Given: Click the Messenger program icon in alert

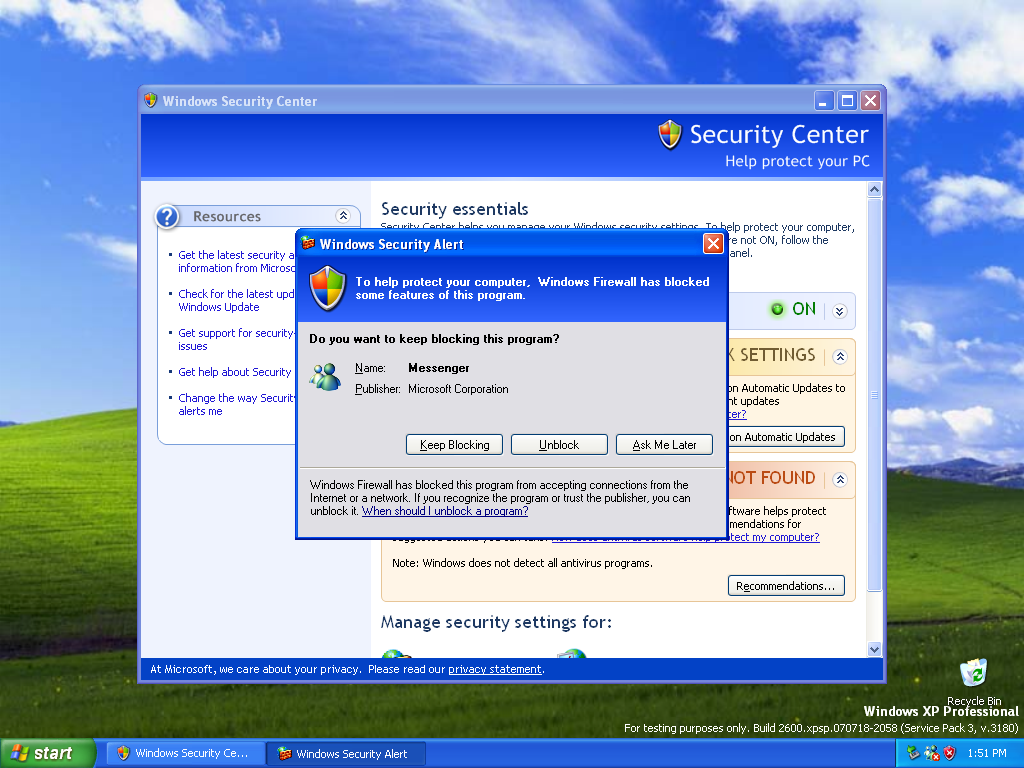Looking at the screenshot, I should tap(325, 377).
